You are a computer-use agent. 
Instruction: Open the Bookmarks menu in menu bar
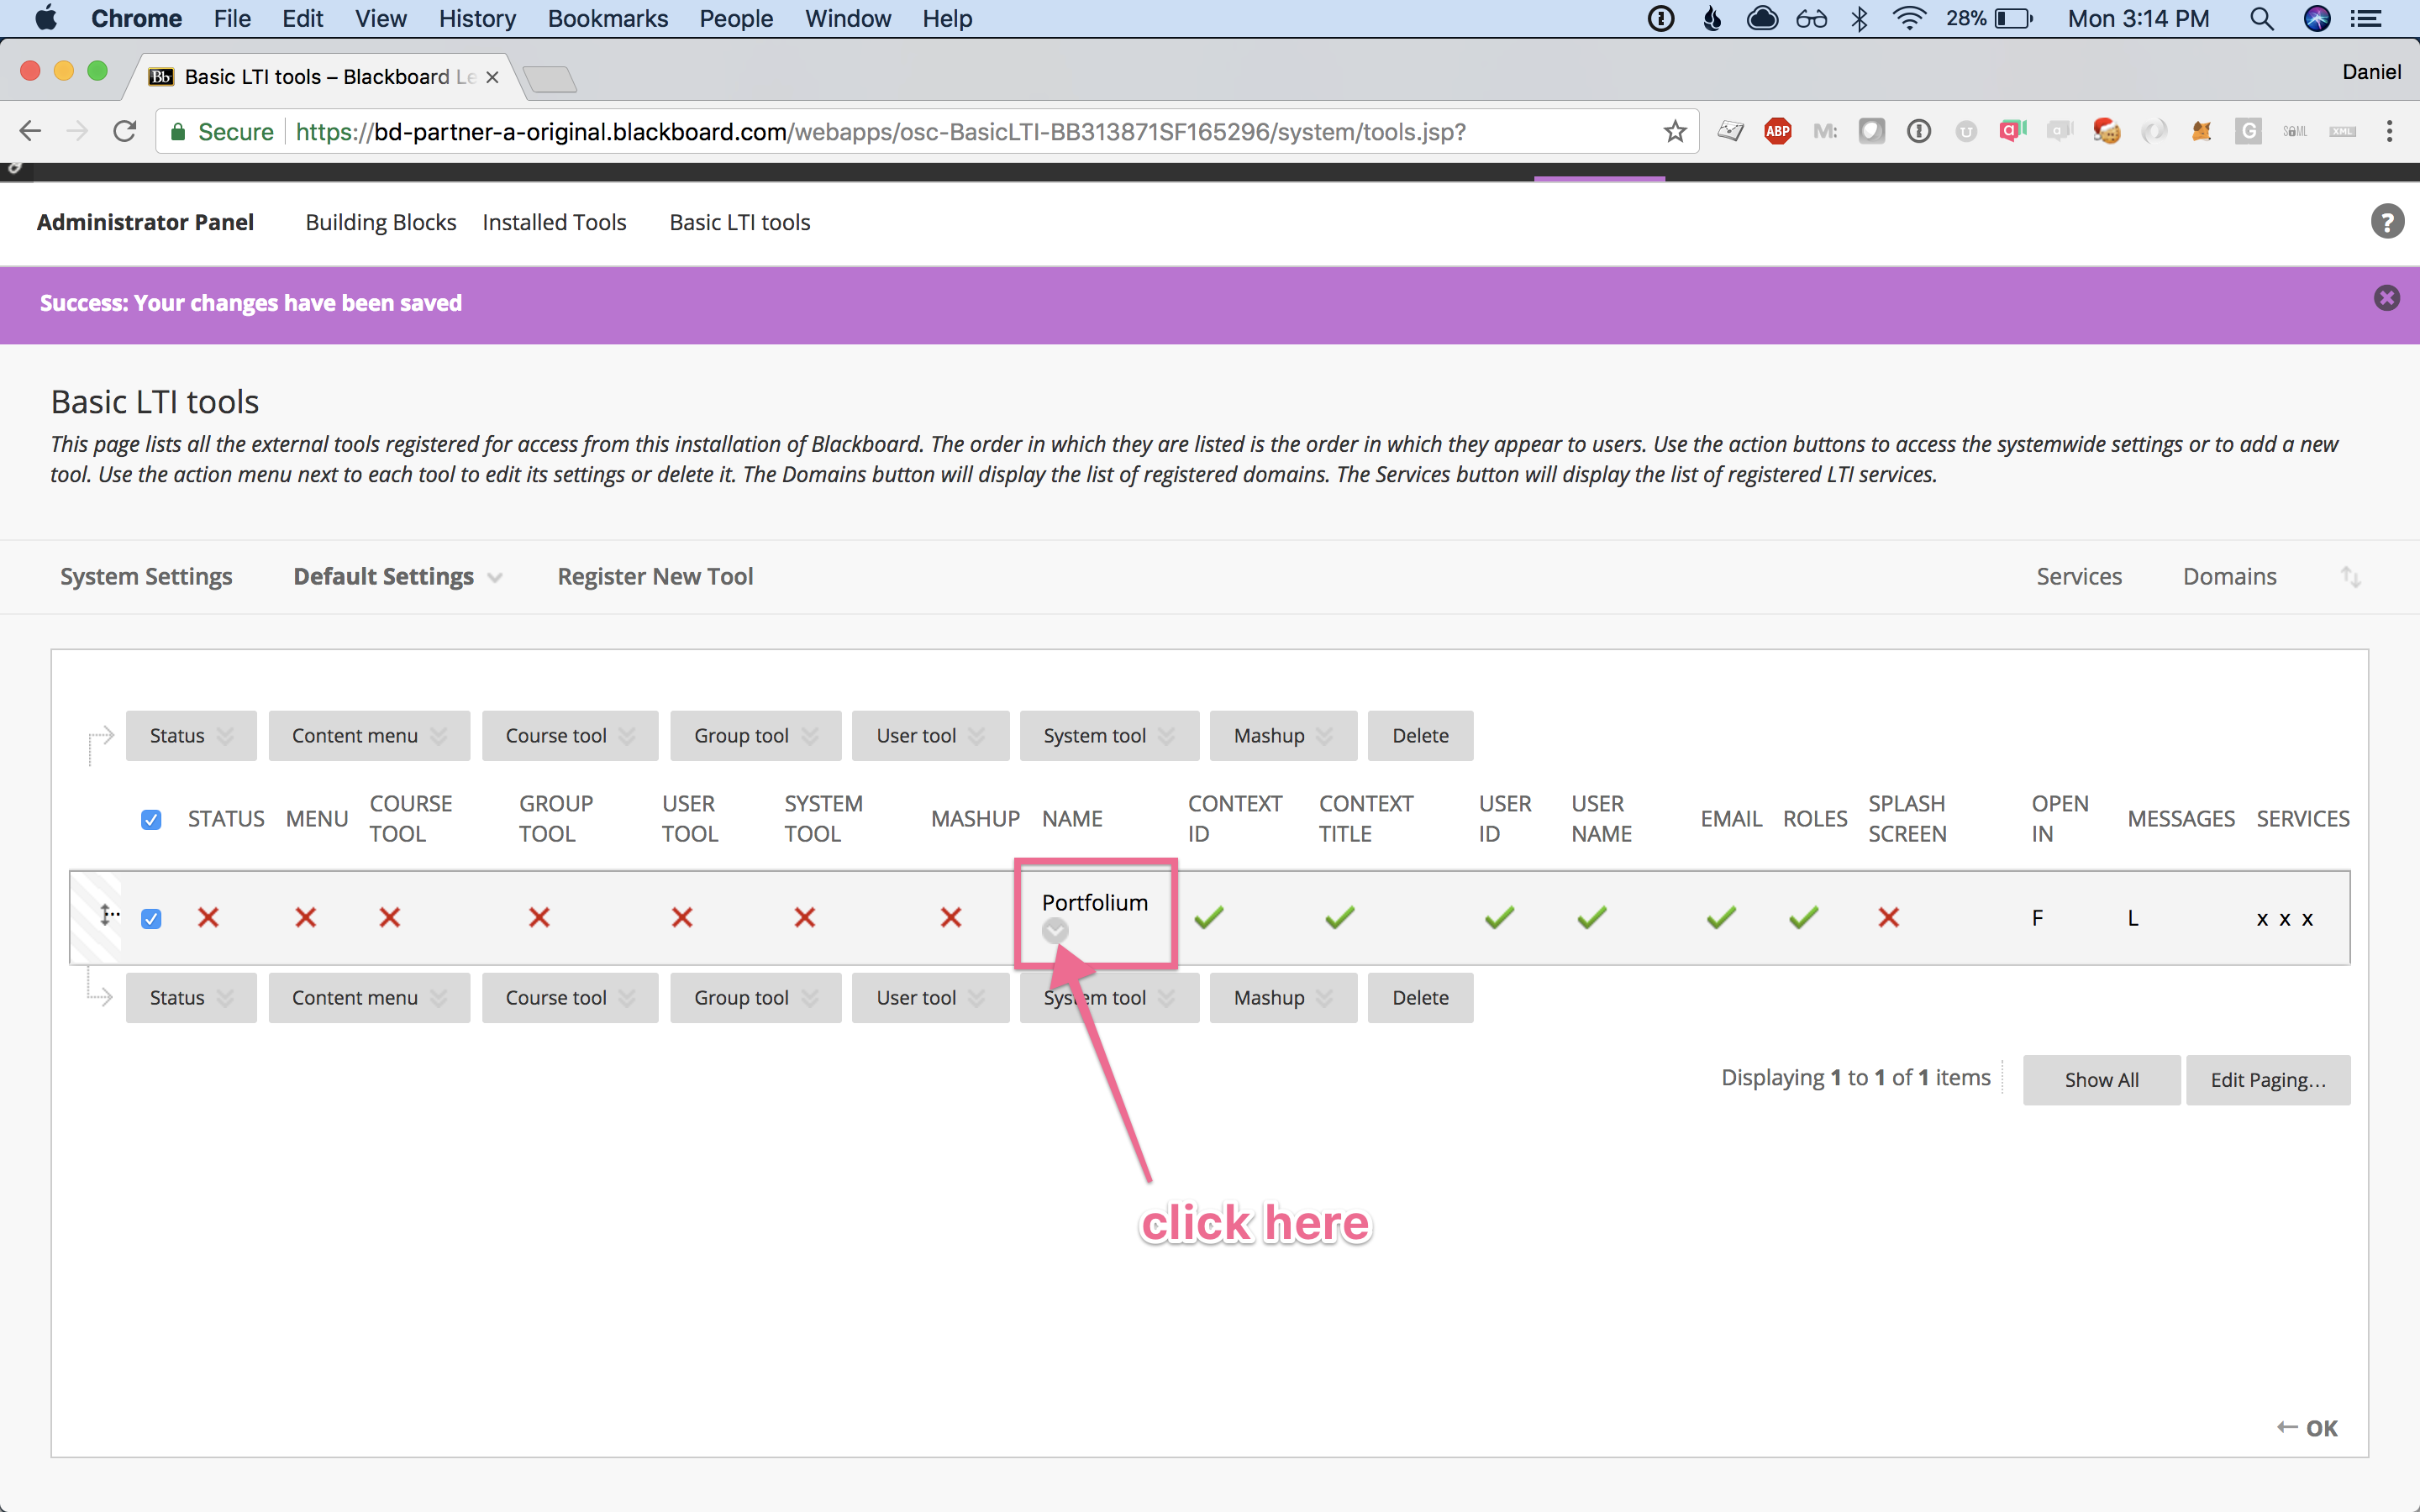pyautogui.click(x=607, y=19)
